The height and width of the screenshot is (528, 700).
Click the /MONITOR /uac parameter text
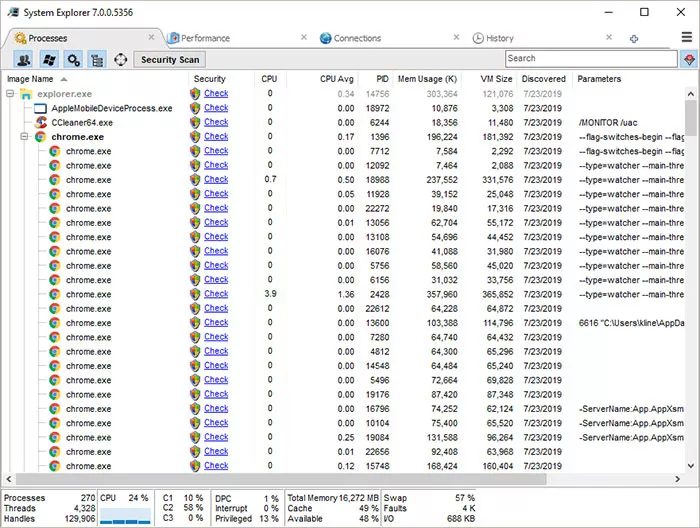[x=608, y=123]
